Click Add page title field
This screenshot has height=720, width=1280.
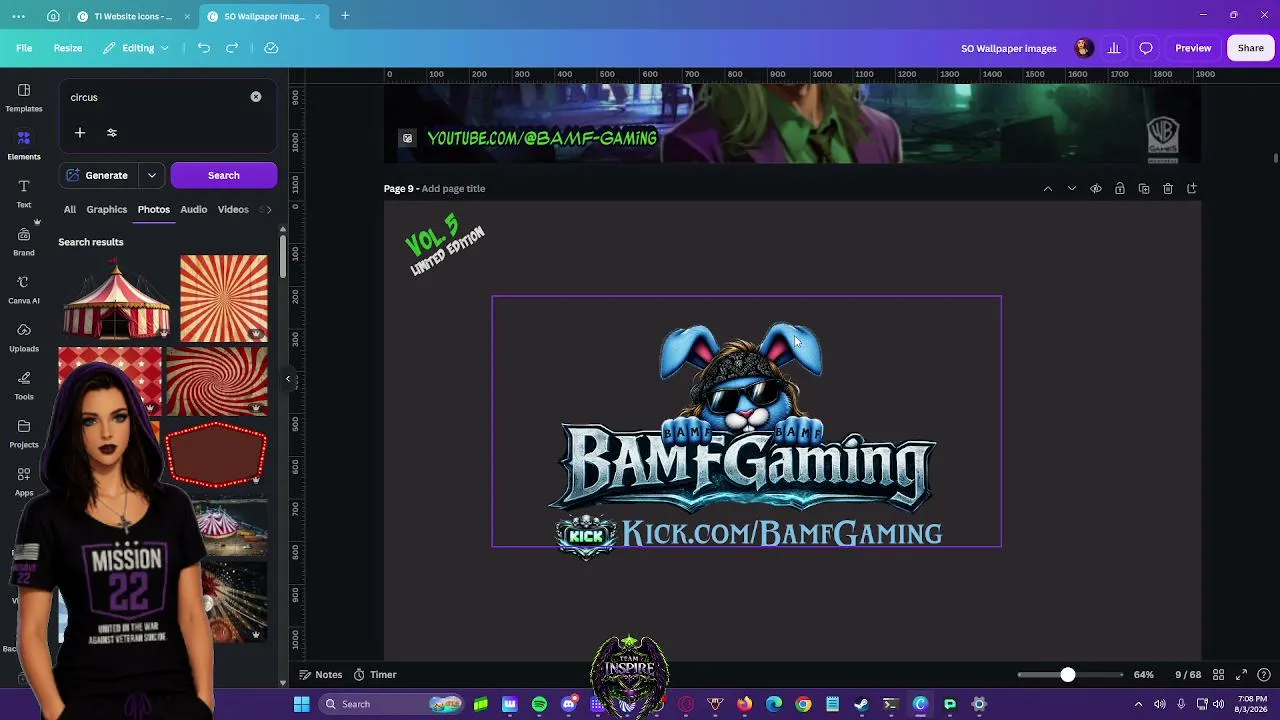click(x=453, y=189)
